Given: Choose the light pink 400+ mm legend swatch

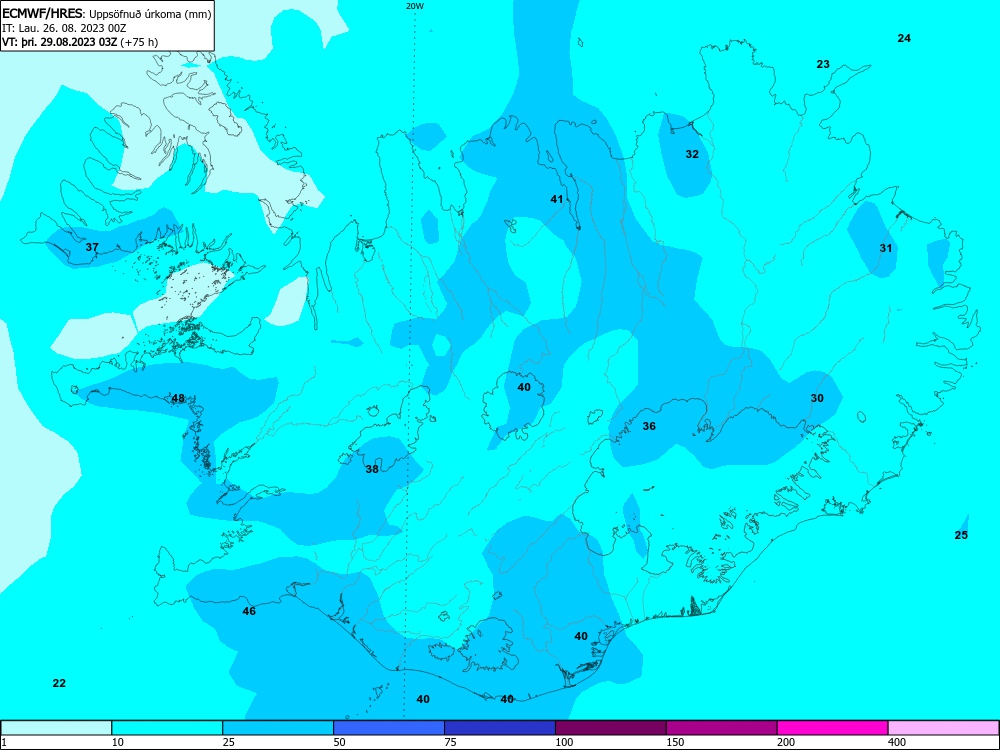Looking at the screenshot, I should [x=944, y=728].
